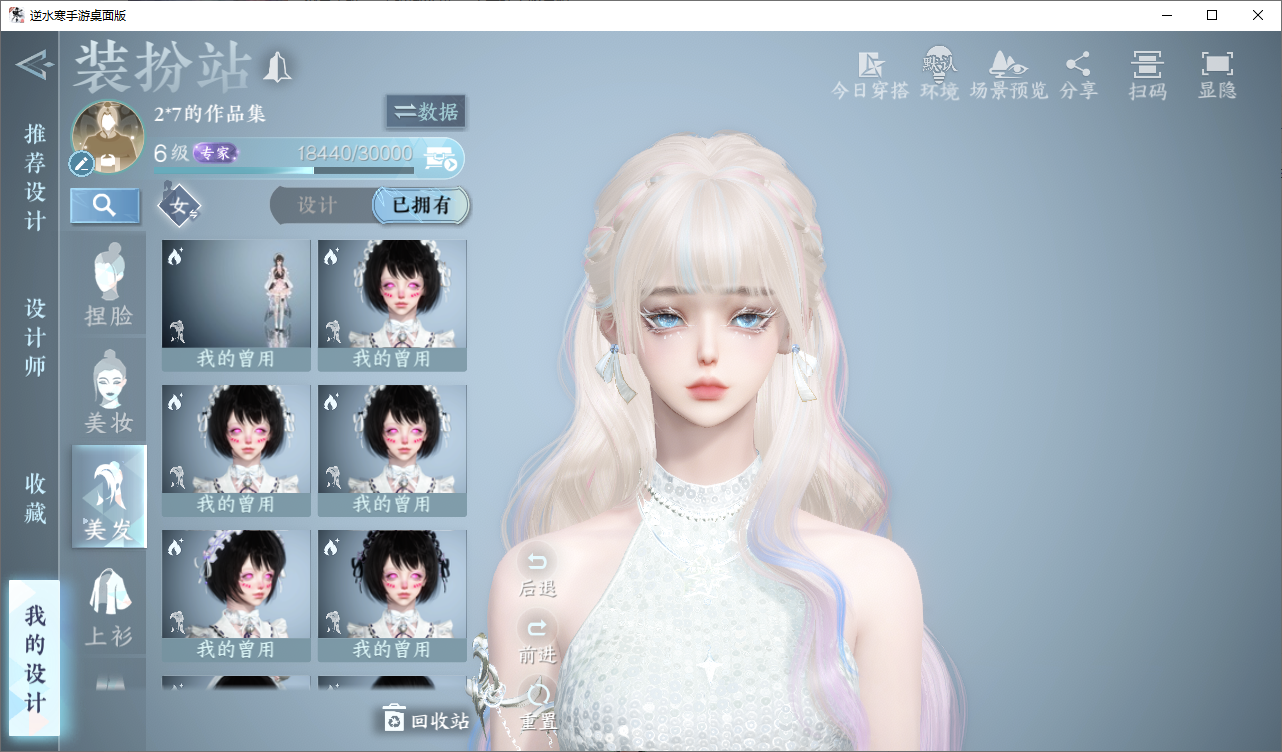Open the 环境 lighting settings
This screenshot has height=752, width=1282.
pos(939,75)
